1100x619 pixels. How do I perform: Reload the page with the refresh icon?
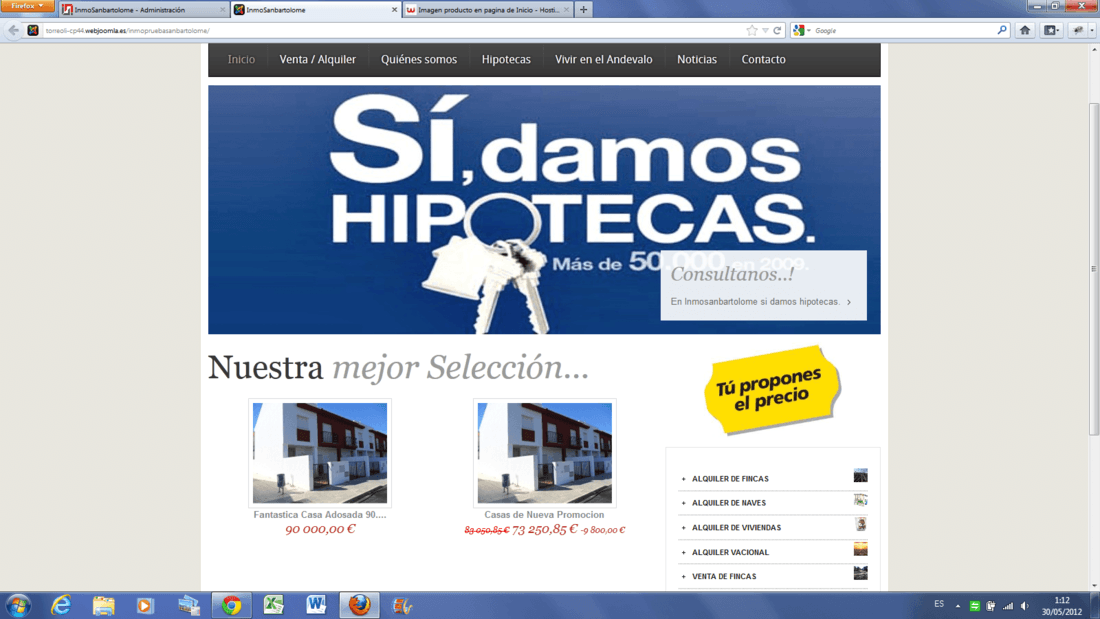pos(777,30)
